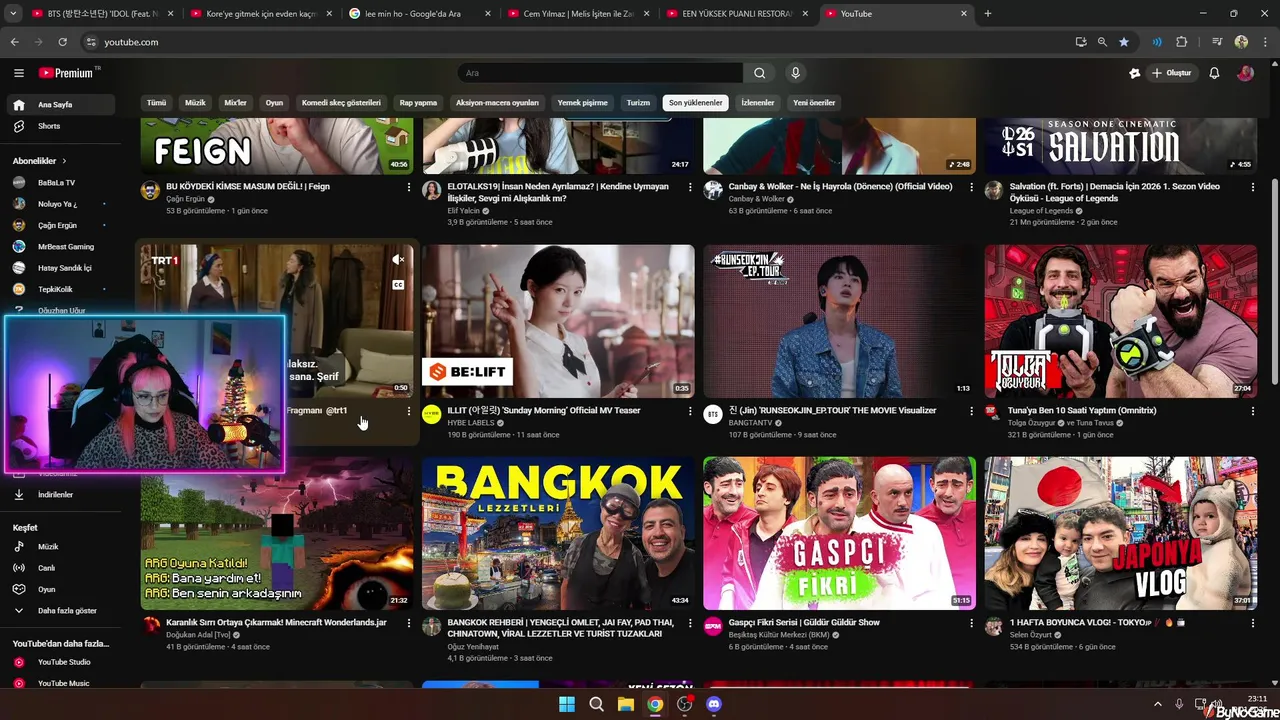Viewport: 1280px width, 720px height.
Task: Open the Minecraft Wonderlands.jar video title
Action: 276,622
